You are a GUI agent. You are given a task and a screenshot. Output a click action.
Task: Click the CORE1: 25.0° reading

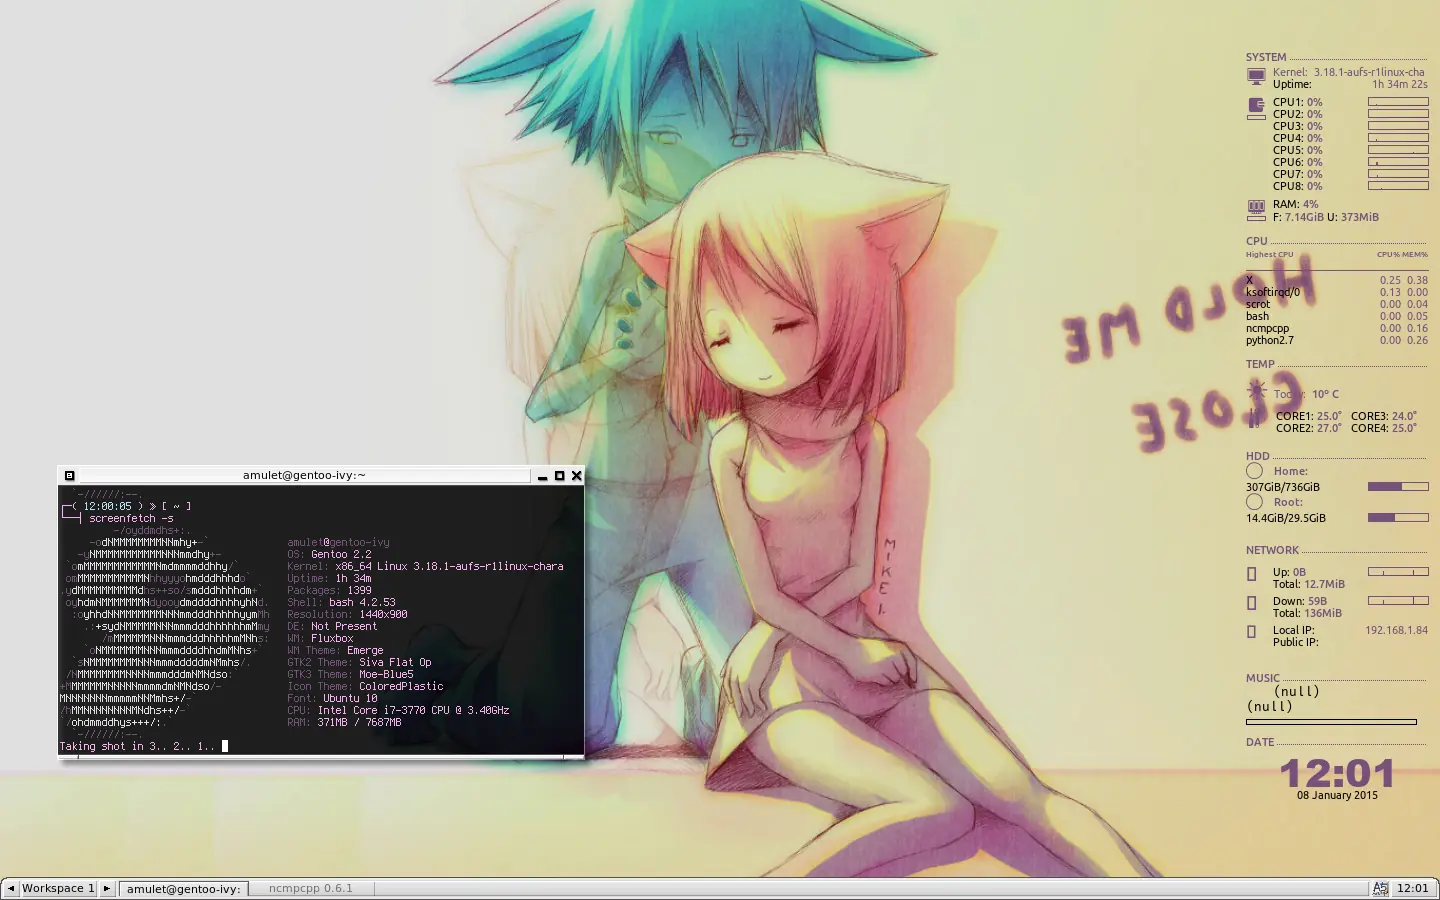[1309, 416]
